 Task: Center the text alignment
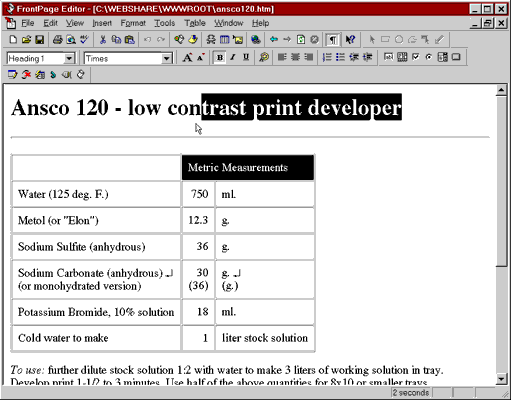point(295,58)
